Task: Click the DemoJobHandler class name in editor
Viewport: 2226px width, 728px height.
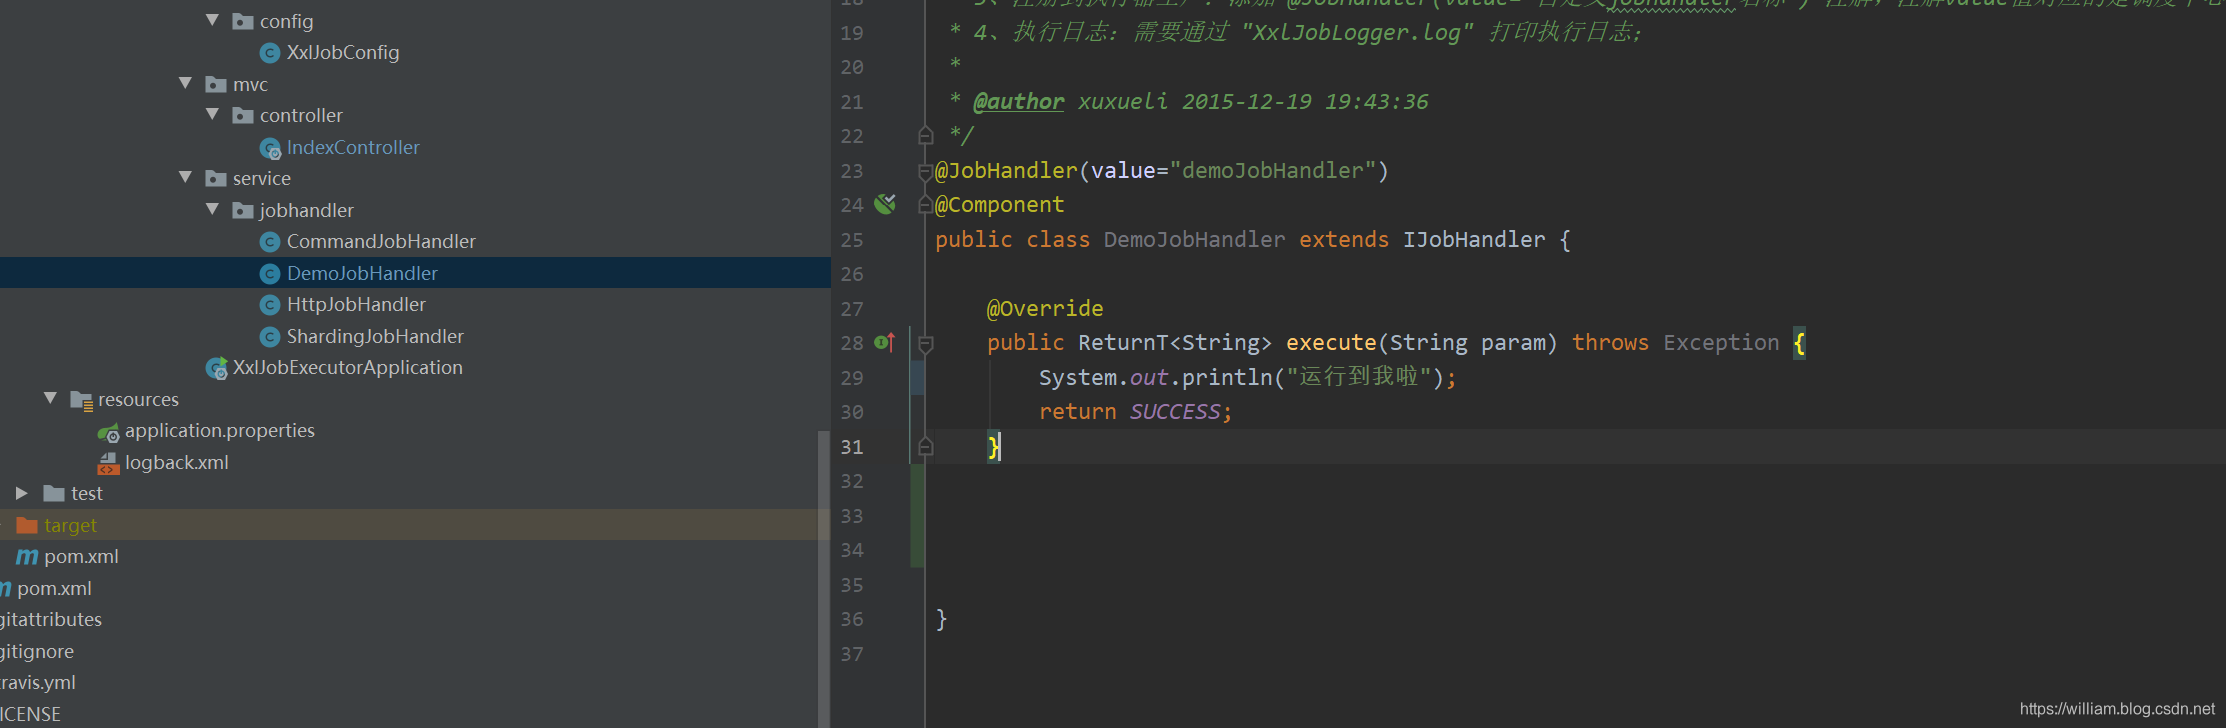Action: point(1195,240)
